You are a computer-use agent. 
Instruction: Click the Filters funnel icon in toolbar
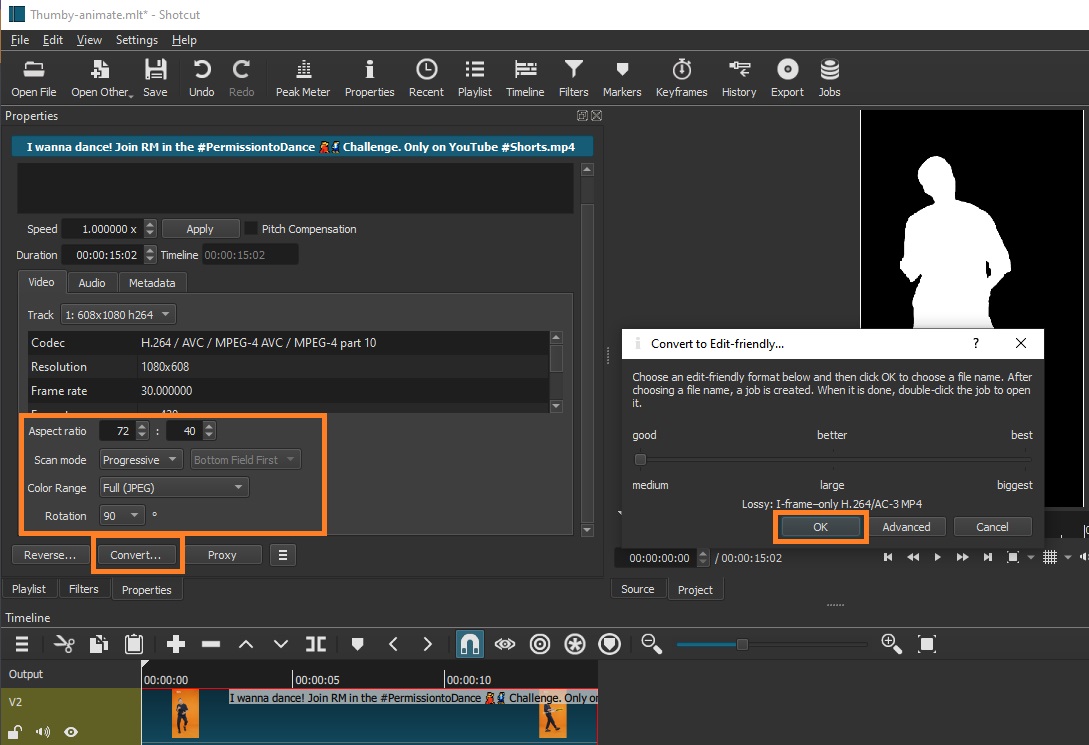pyautogui.click(x=573, y=78)
